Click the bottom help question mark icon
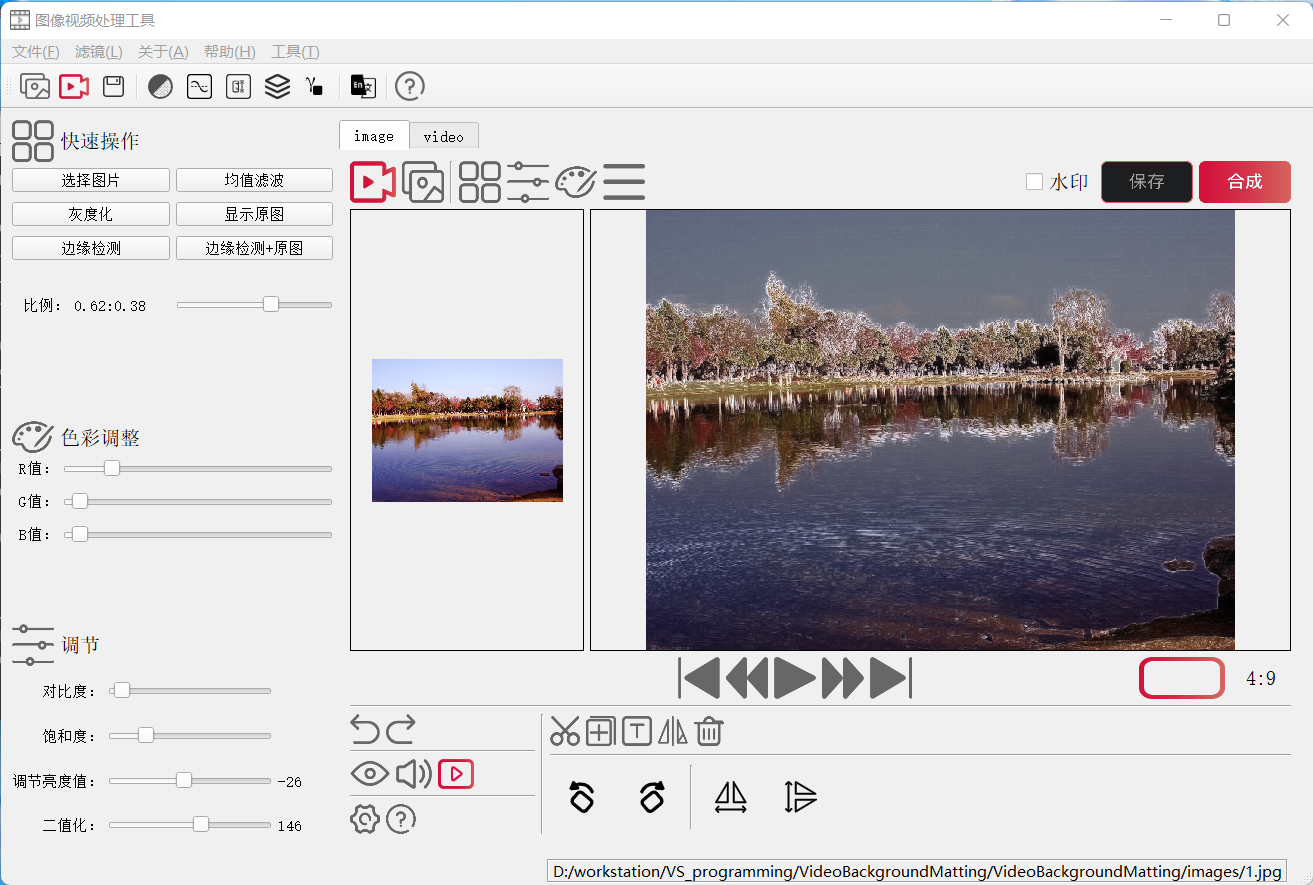This screenshot has width=1313, height=885. click(x=401, y=819)
